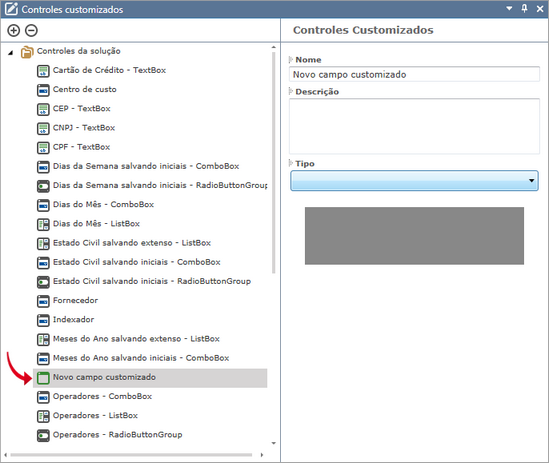The height and width of the screenshot is (463, 549).
Task: Select Operadores - ListBox item
Action: click(x=95, y=416)
